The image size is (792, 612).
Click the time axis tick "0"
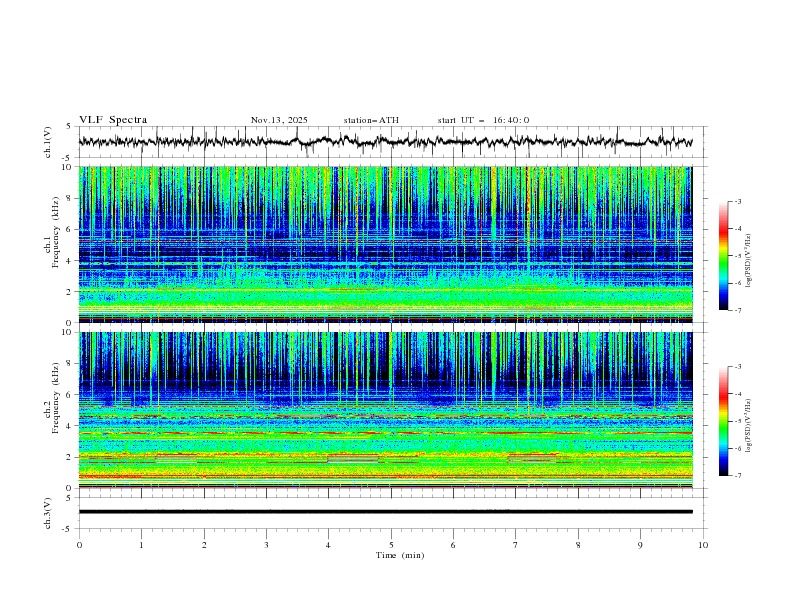[x=79, y=545]
